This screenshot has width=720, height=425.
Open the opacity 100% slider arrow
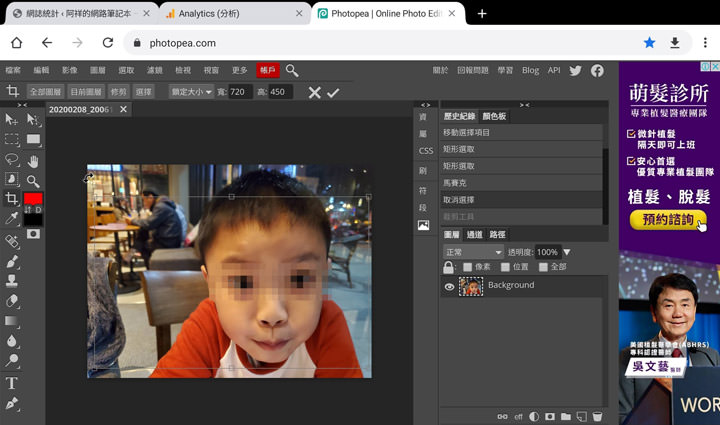tap(567, 252)
